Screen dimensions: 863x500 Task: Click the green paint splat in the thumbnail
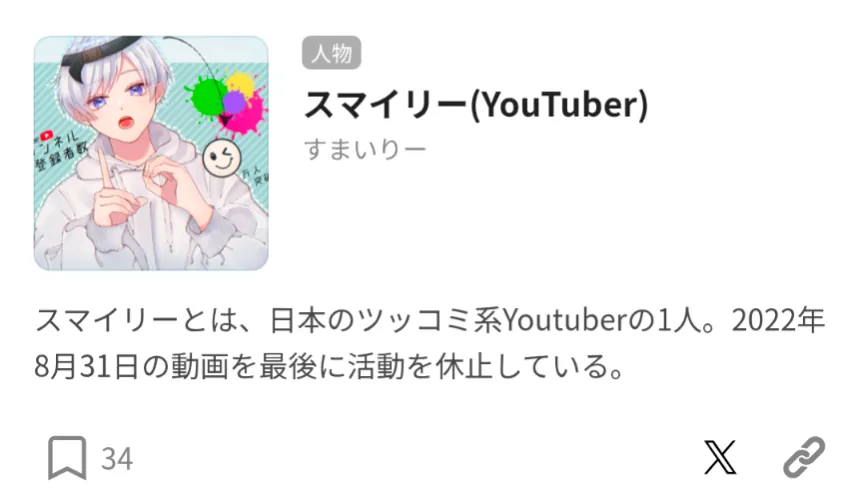pos(207,95)
